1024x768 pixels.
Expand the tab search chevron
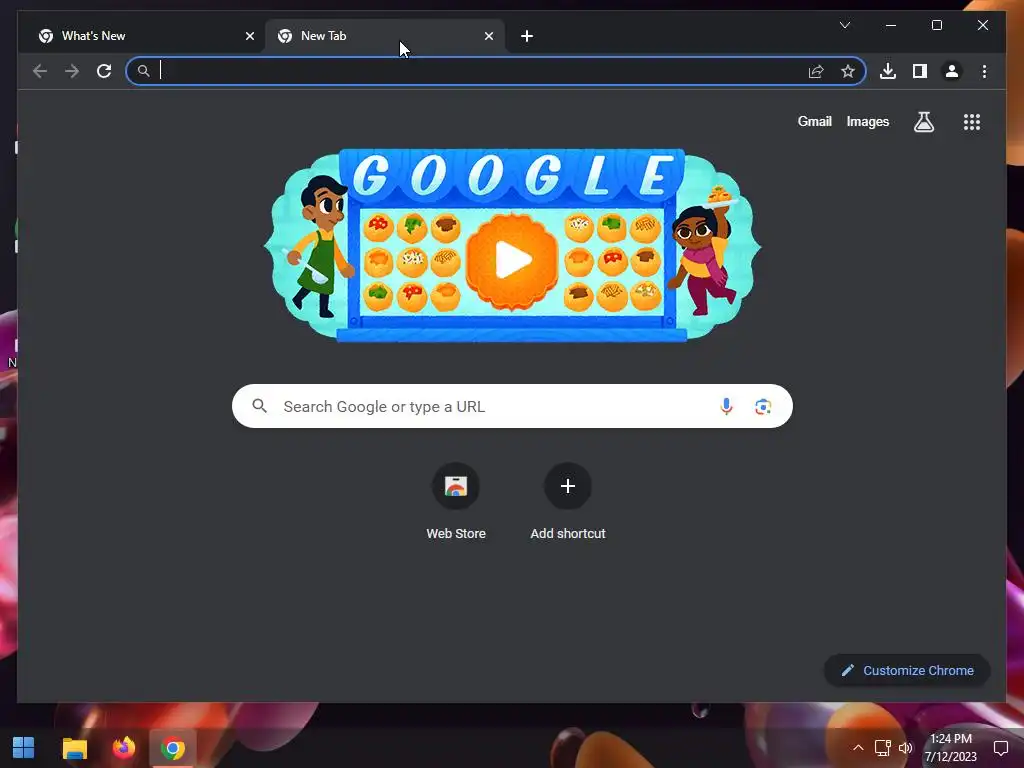(844, 25)
